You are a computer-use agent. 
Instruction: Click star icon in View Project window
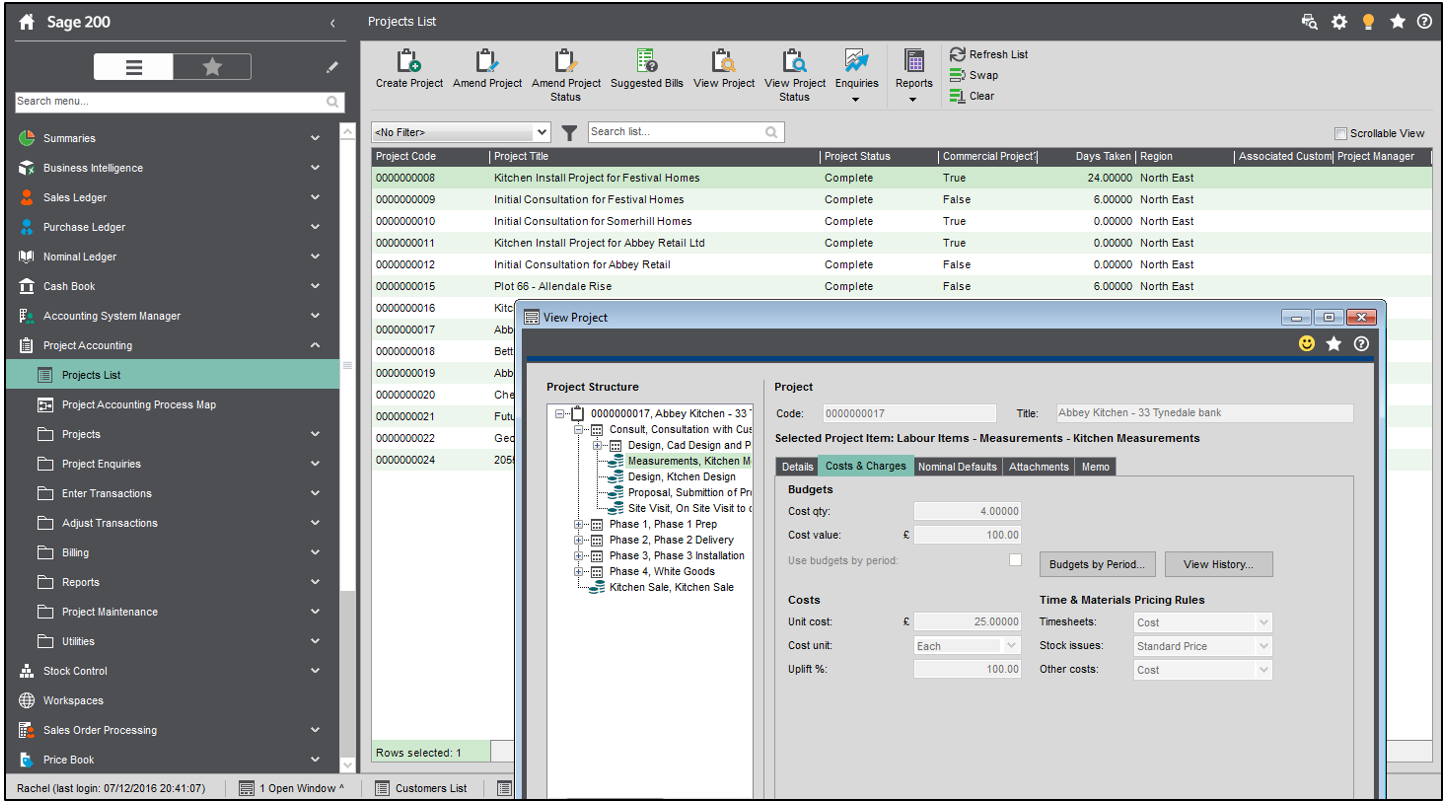click(1334, 344)
